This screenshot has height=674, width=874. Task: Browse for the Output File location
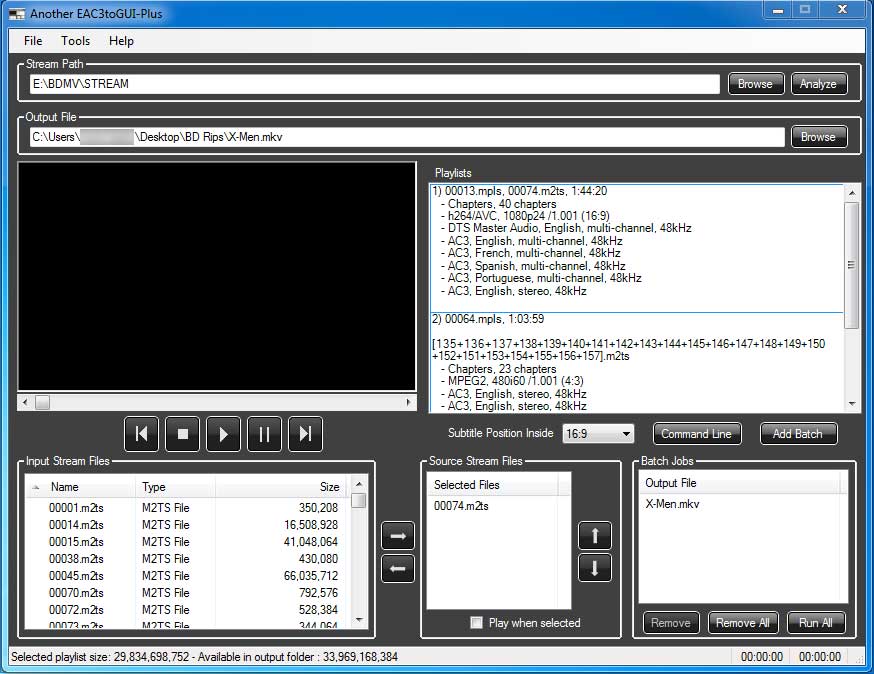click(x=819, y=137)
